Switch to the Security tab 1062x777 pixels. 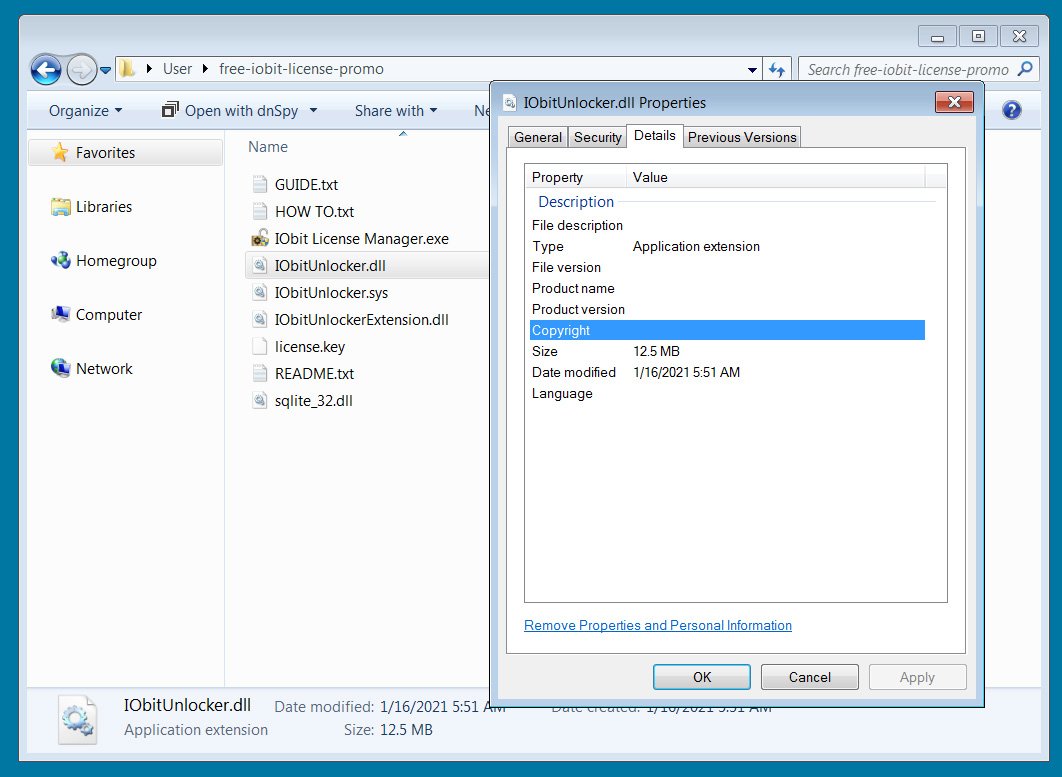click(x=597, y=137)
